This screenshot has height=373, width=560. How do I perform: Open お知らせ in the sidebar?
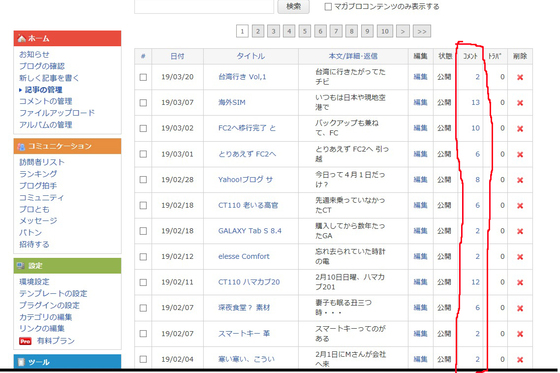coord(34,55)
